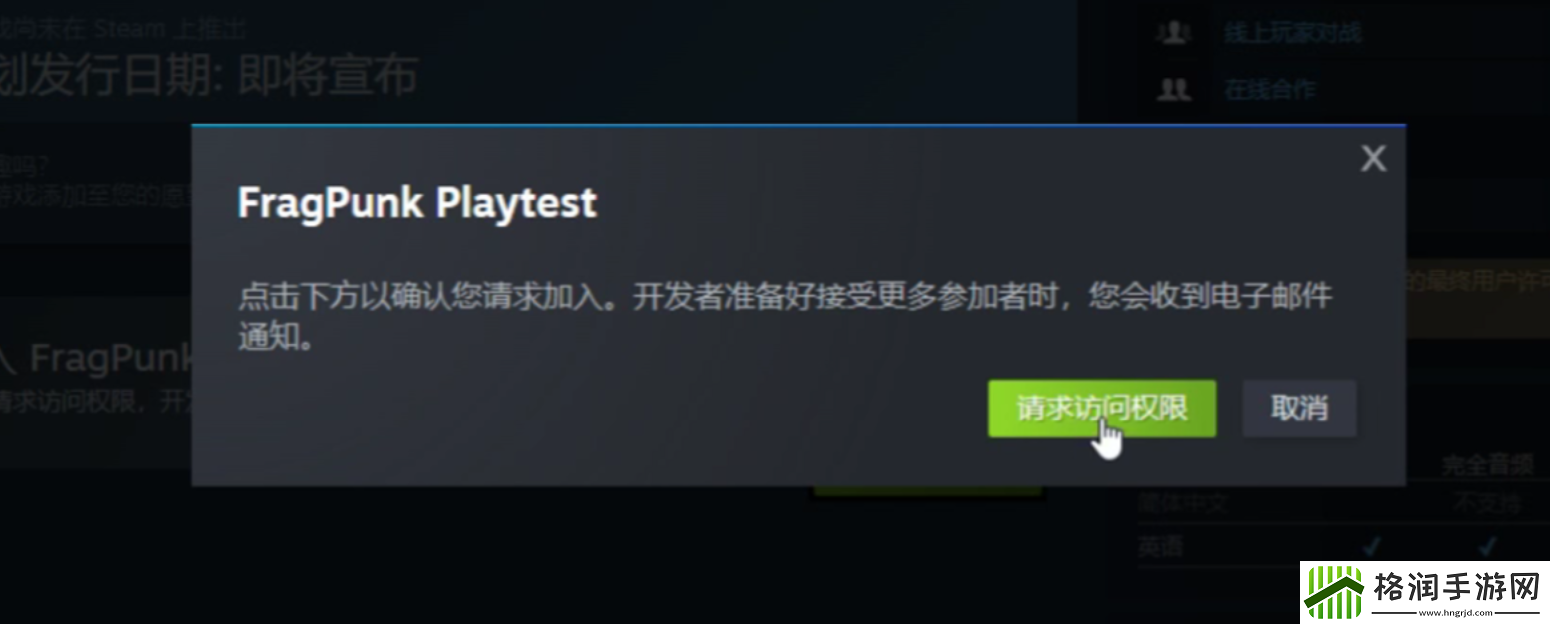Select the 英语 language row label

tap(1160, 547)
